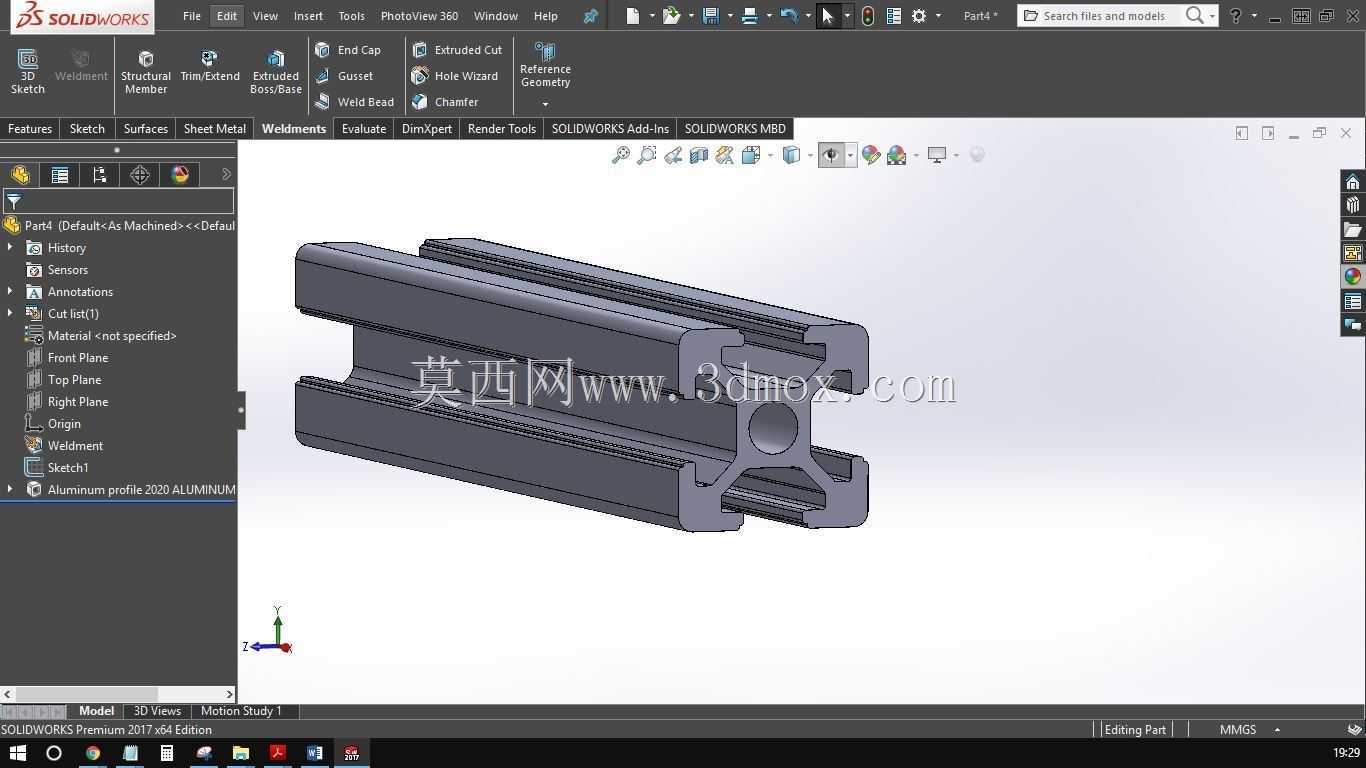Launch the Hole Wizard
Screen dimensions: 1366x768
pos(455,76)
